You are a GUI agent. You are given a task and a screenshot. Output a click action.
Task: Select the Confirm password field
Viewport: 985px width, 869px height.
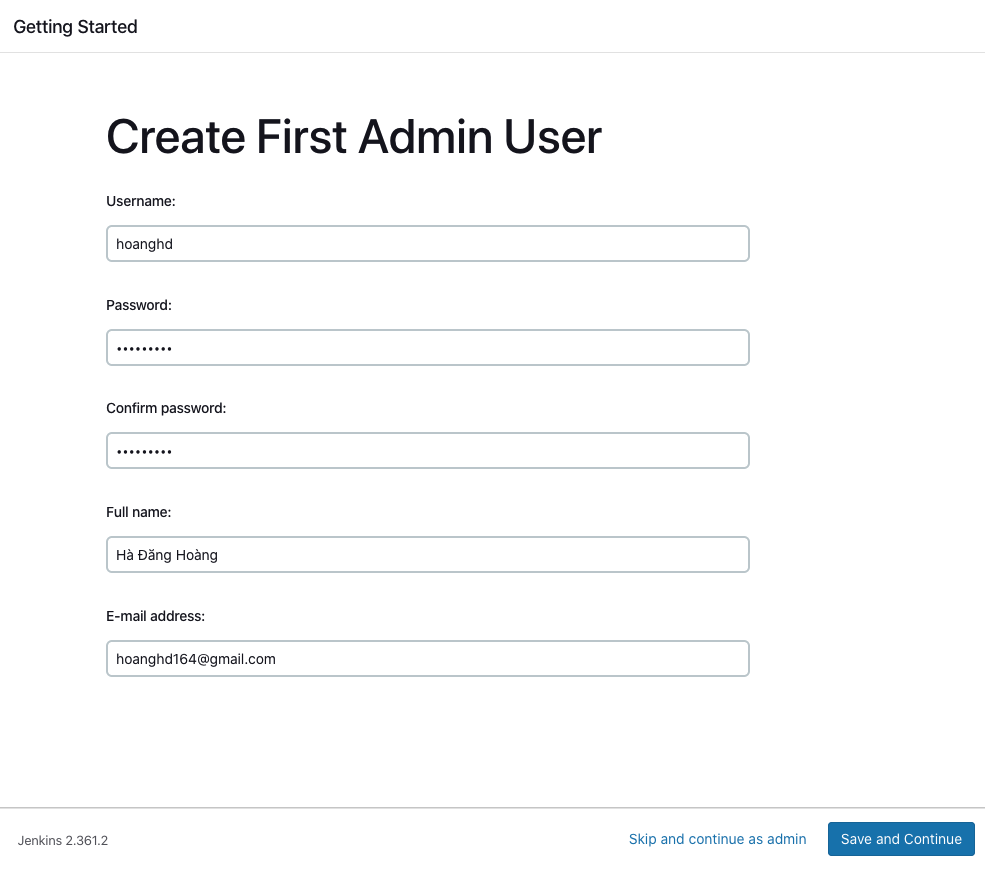(428, 451)
